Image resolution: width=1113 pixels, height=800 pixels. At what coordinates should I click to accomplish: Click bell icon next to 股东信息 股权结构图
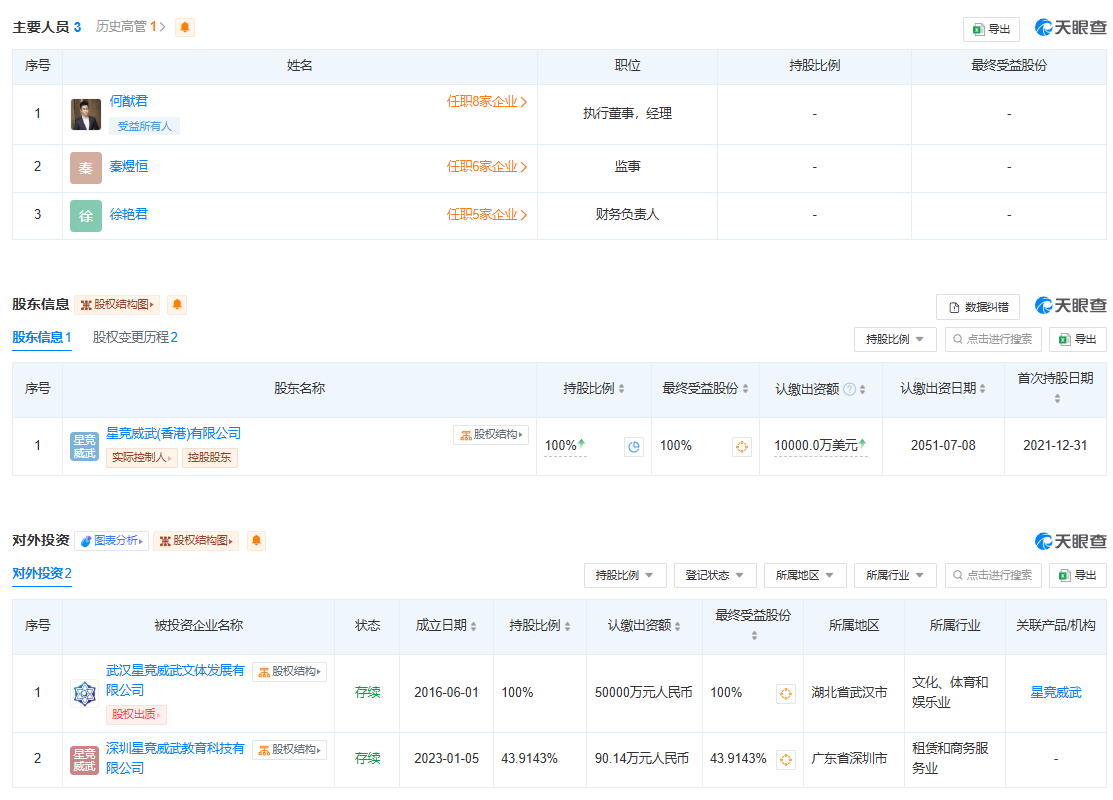(x=177, y=305)
